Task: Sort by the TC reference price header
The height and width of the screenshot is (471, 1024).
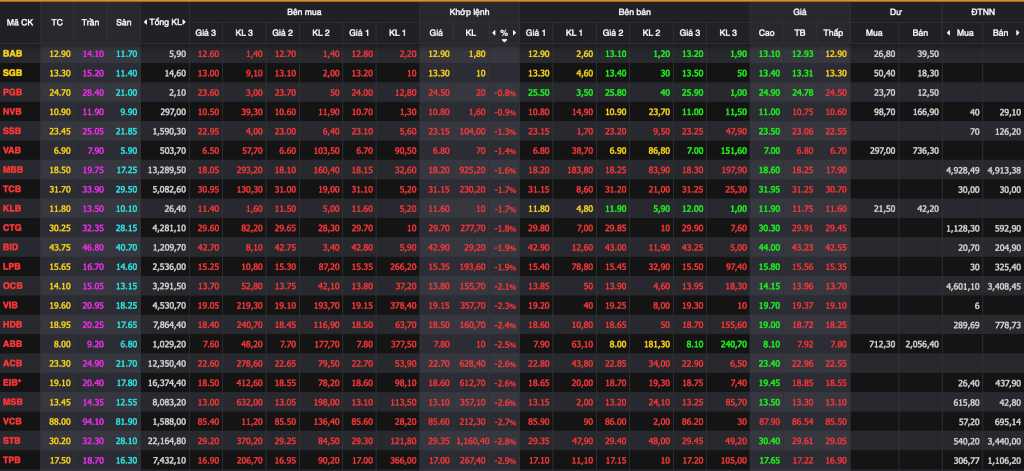Action: pyautogui.click(x=57, y=22)
